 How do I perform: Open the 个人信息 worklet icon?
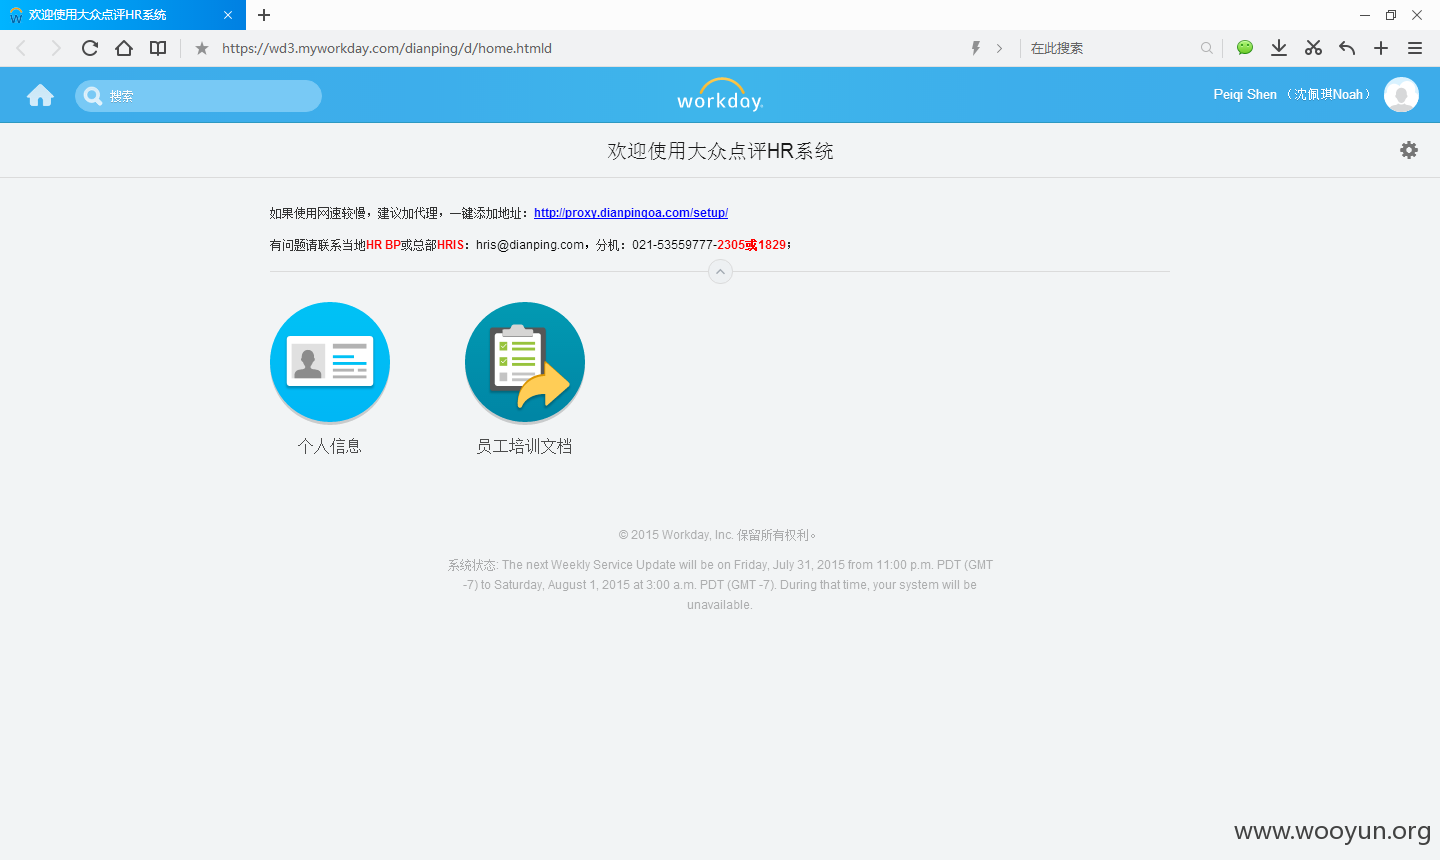[x=330, y=362]
